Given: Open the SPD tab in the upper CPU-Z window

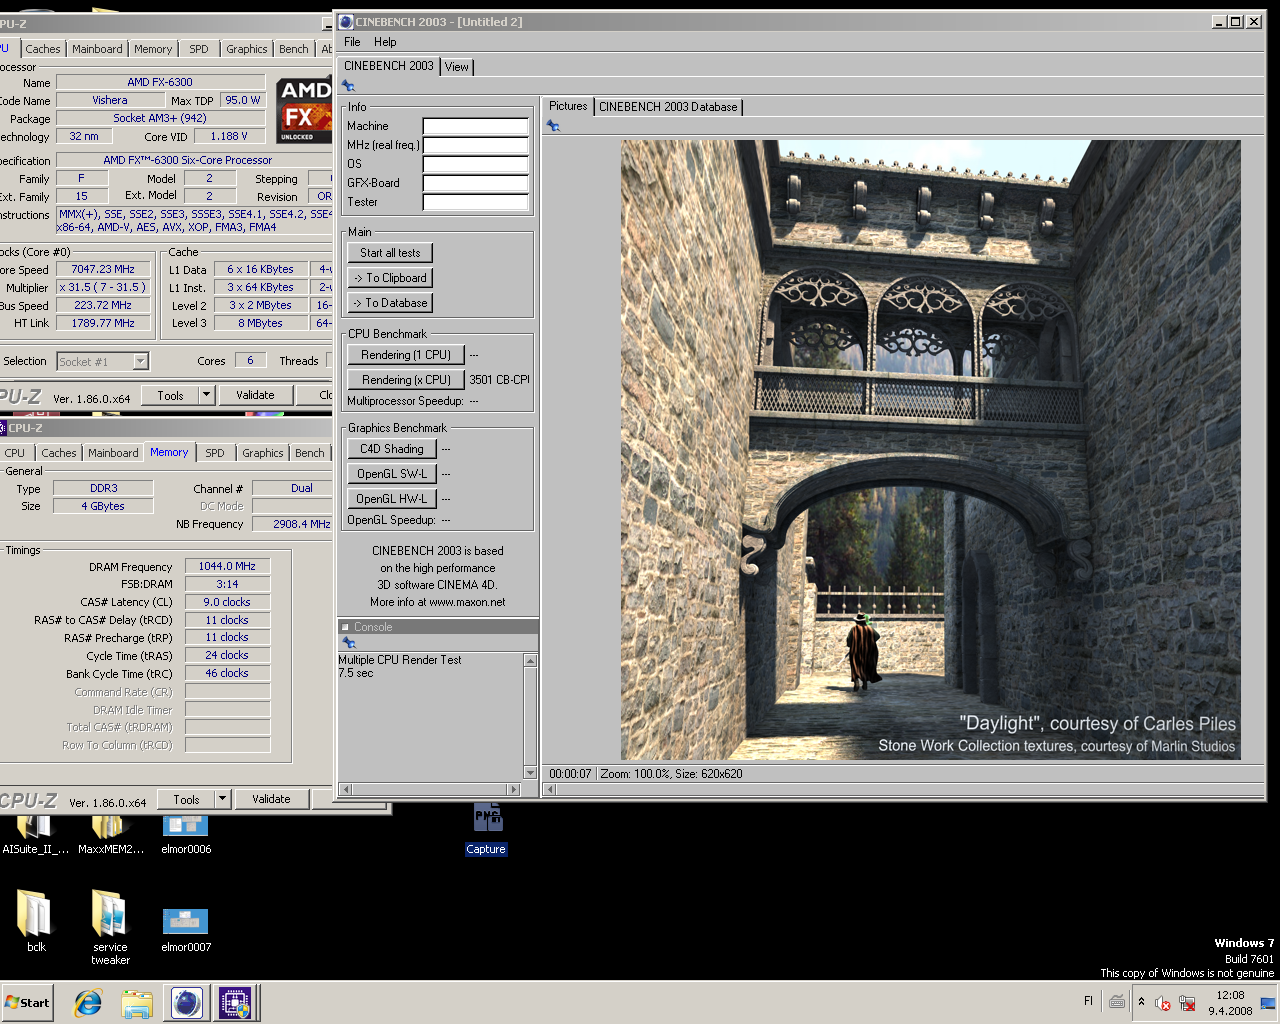Looking at the screenshot, I should (199, 49).
